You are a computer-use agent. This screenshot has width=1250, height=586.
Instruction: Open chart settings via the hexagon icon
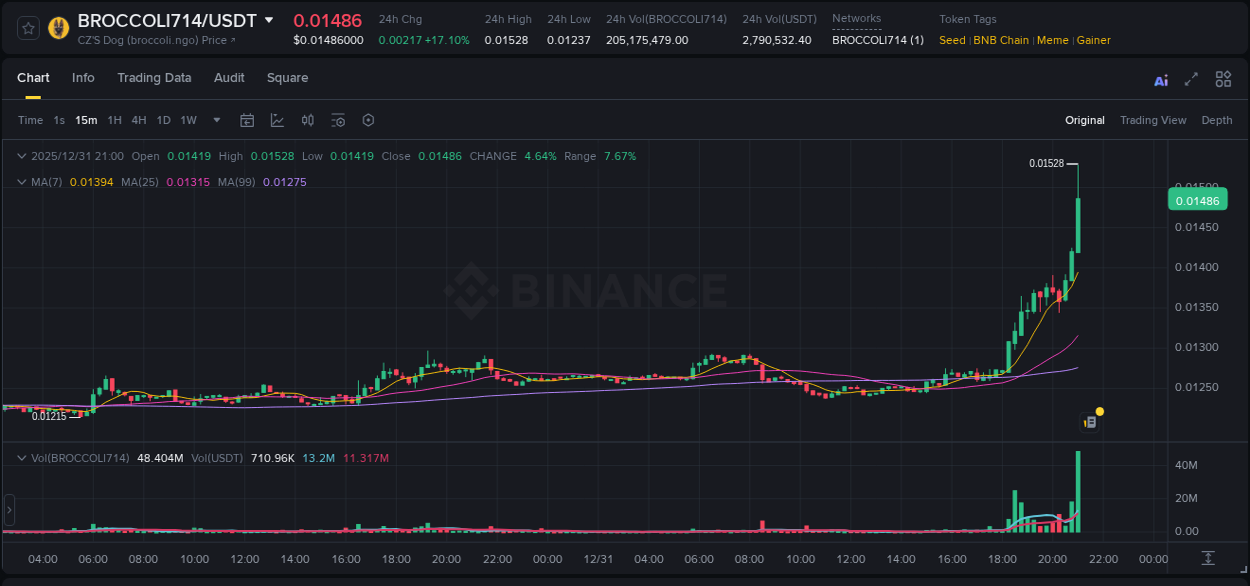point(368,119)
